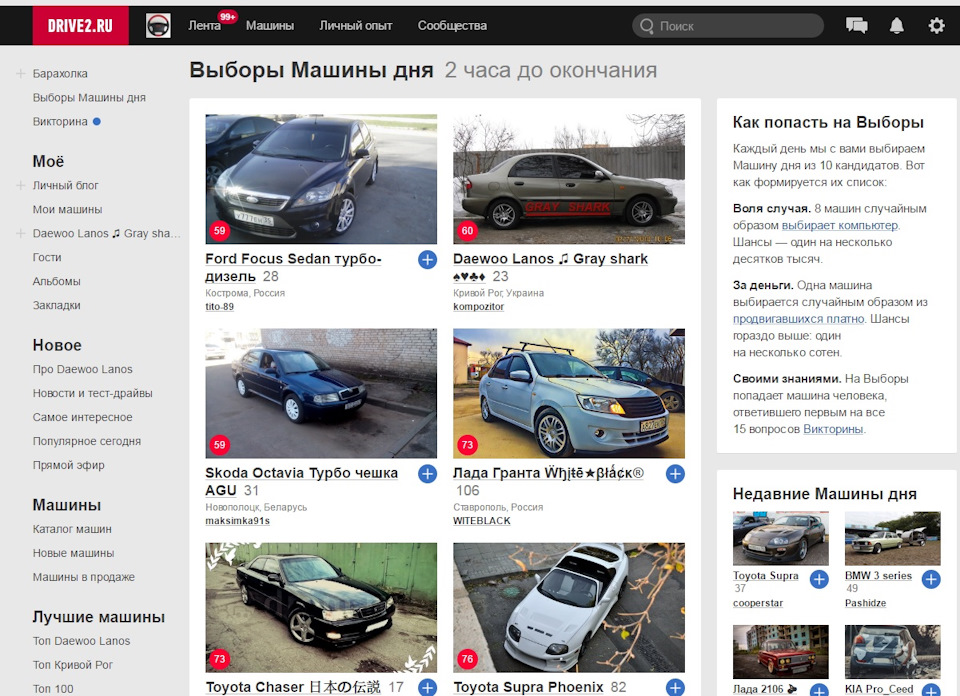This screenshot has width=960, height=696.
Task: Open the messages chat icon
Action: 857,26
